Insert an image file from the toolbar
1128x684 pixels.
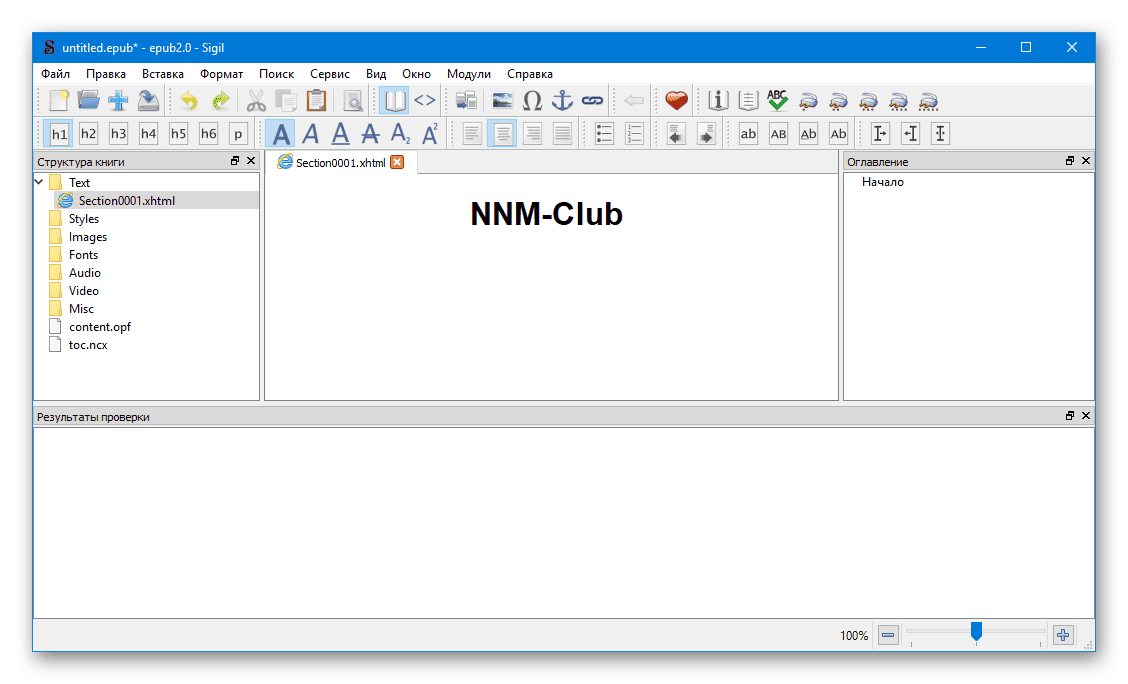point(502,101)
